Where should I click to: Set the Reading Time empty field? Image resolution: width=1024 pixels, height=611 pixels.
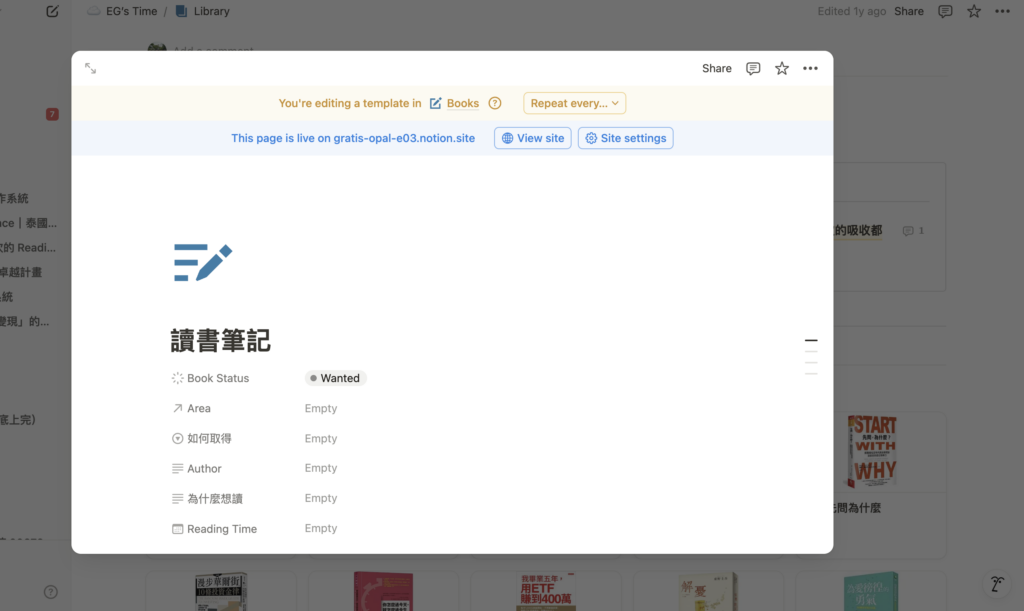click(321, 528)
